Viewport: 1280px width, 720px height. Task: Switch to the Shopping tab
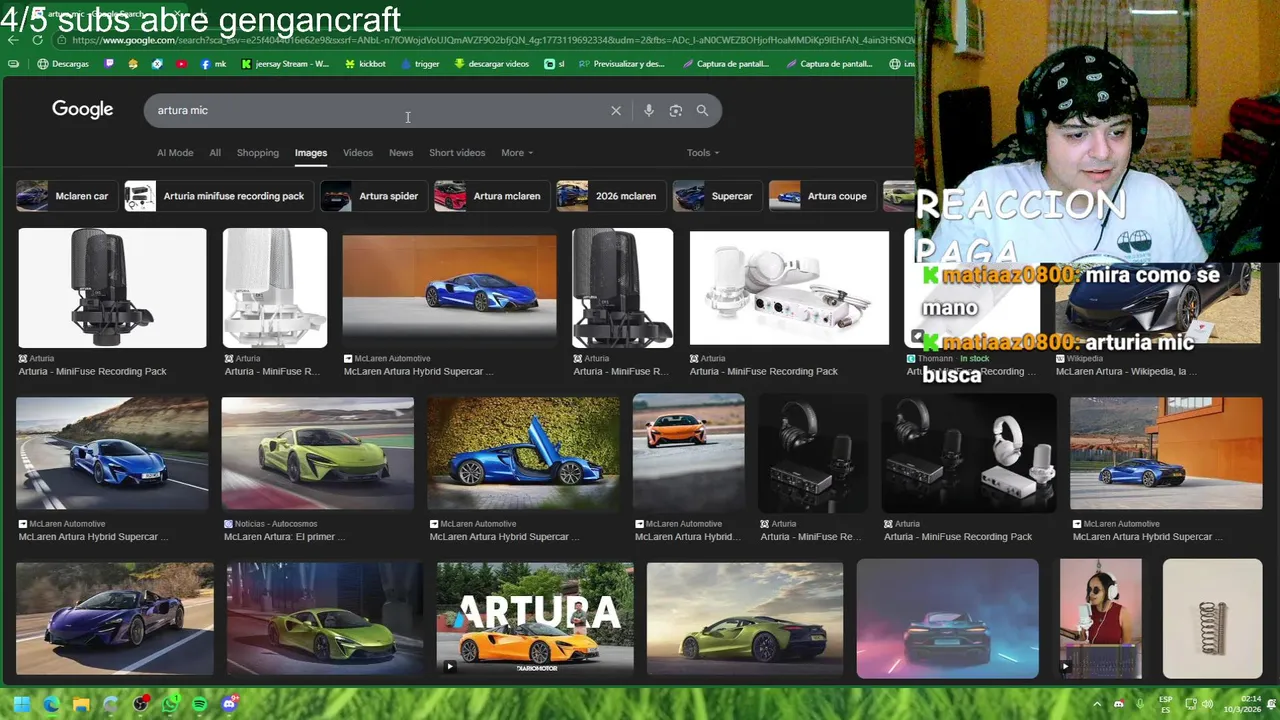(258, 153)
